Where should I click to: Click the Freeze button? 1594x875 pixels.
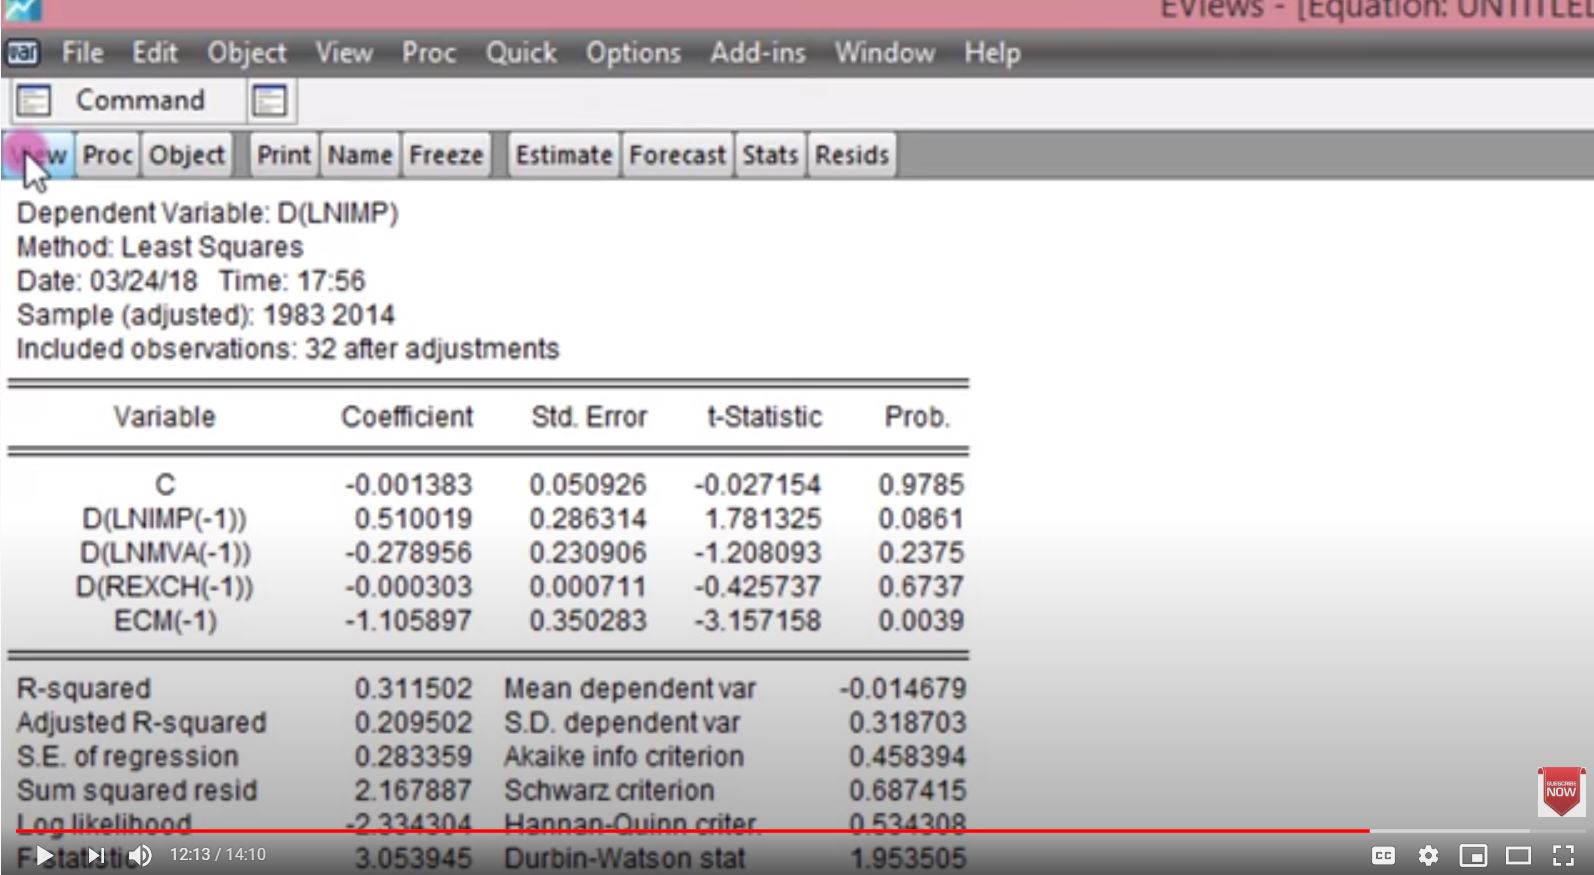[x=446, y=155]
